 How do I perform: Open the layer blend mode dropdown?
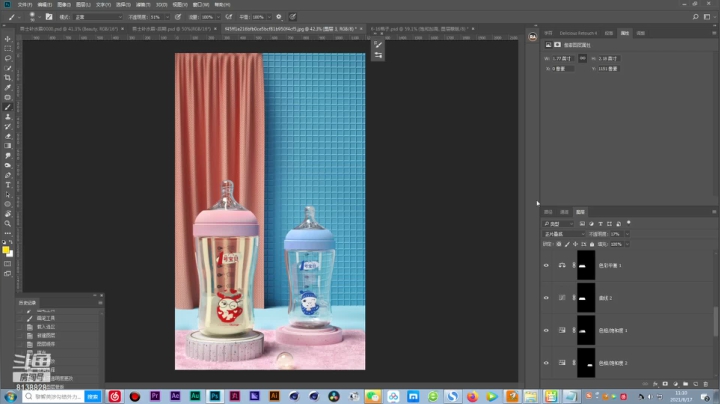coord(564,234)
